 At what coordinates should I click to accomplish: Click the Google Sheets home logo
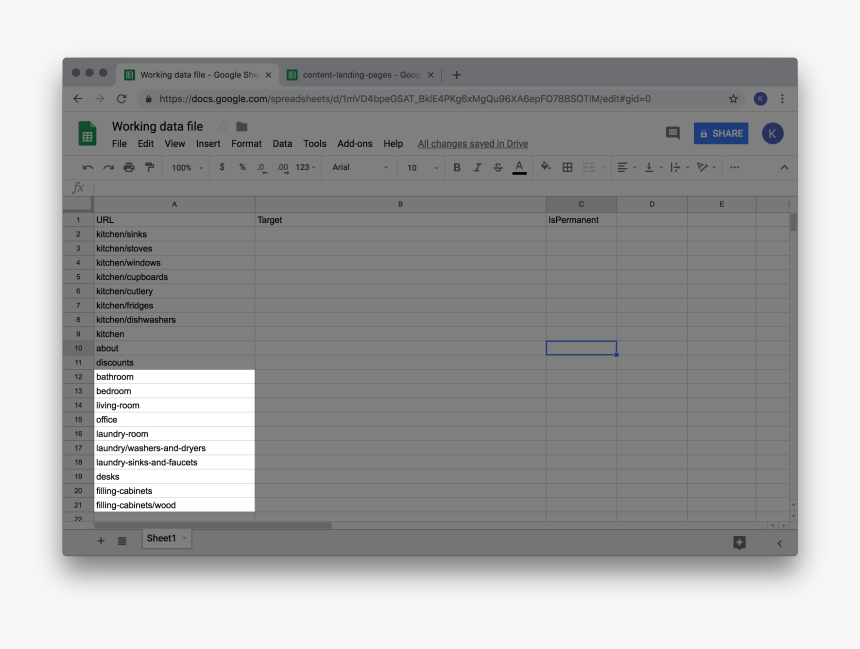pos(87,133)
